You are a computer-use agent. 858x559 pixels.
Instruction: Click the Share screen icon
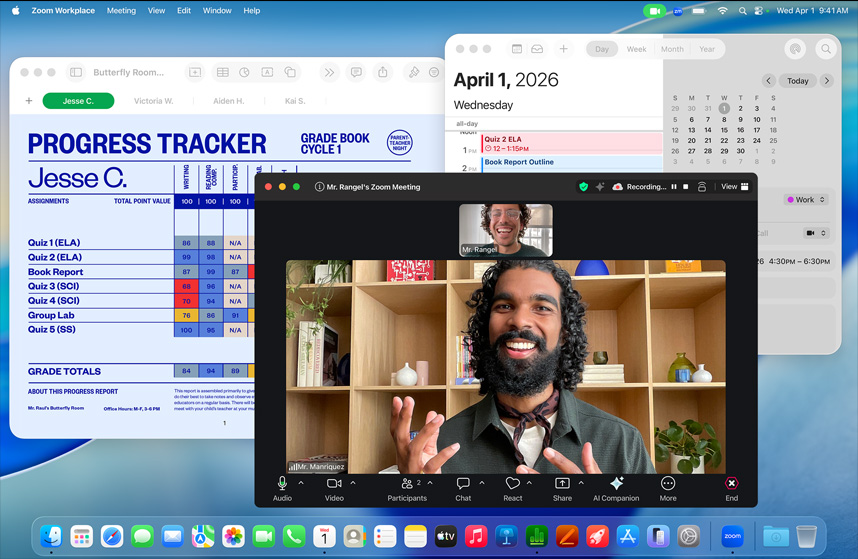[x=562, y=484]
